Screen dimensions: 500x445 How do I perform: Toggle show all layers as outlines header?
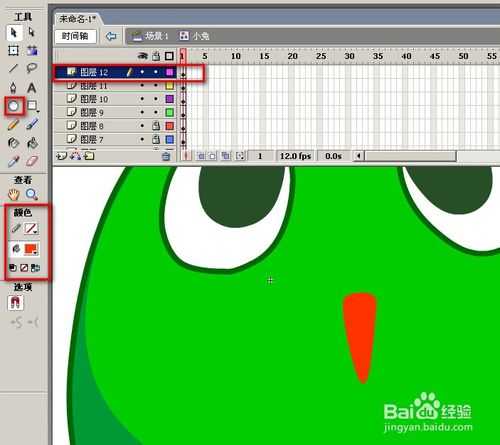pyautogui.click(x=169, y=56)
